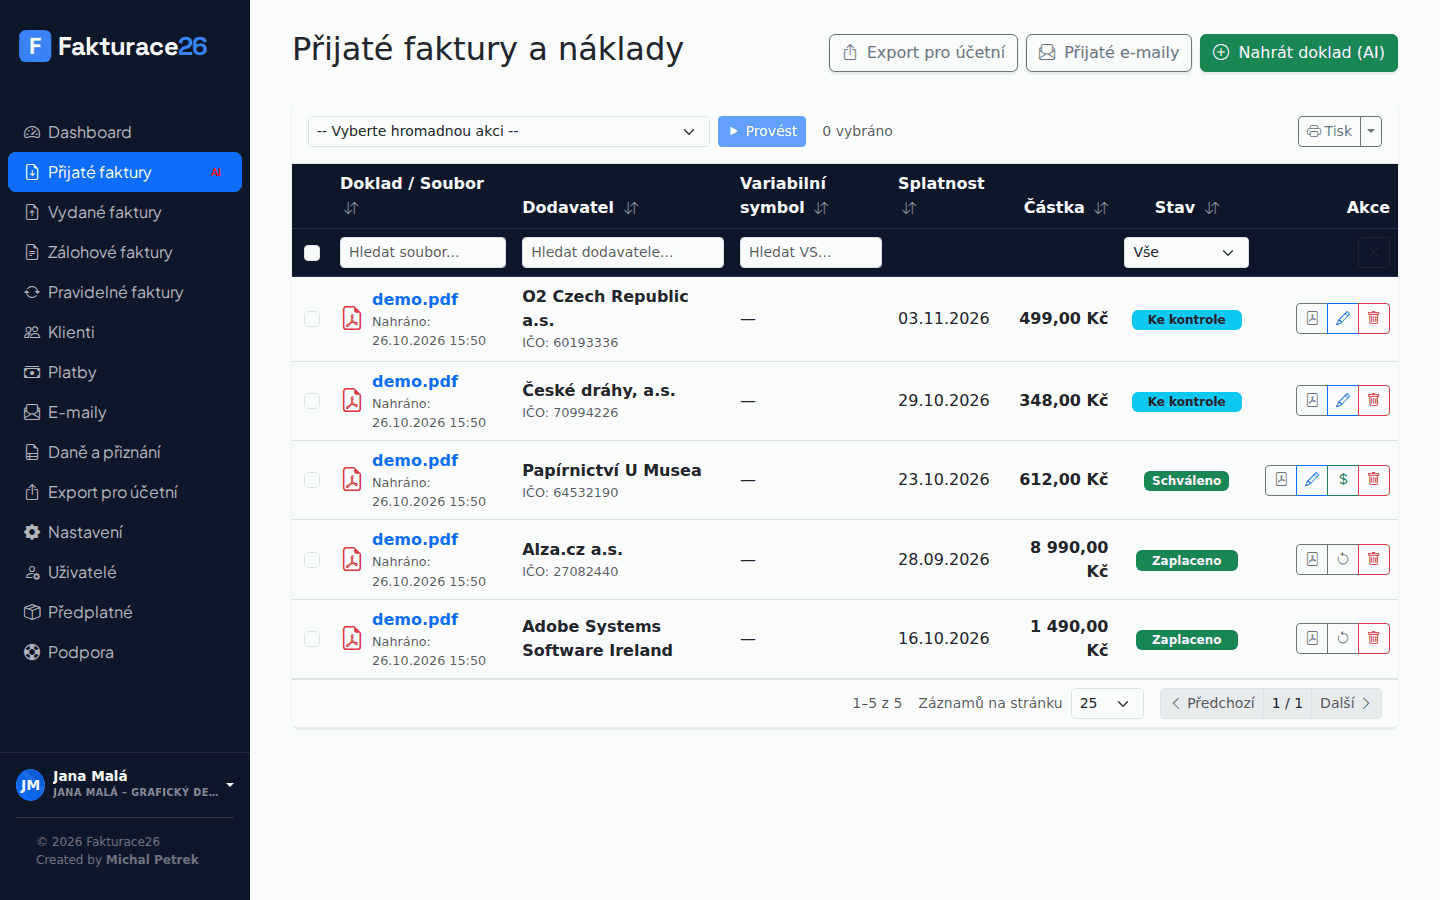Check the Alza.cz row checkbox
Screen dimensions: 1440x900
click(x=312, y=560)
